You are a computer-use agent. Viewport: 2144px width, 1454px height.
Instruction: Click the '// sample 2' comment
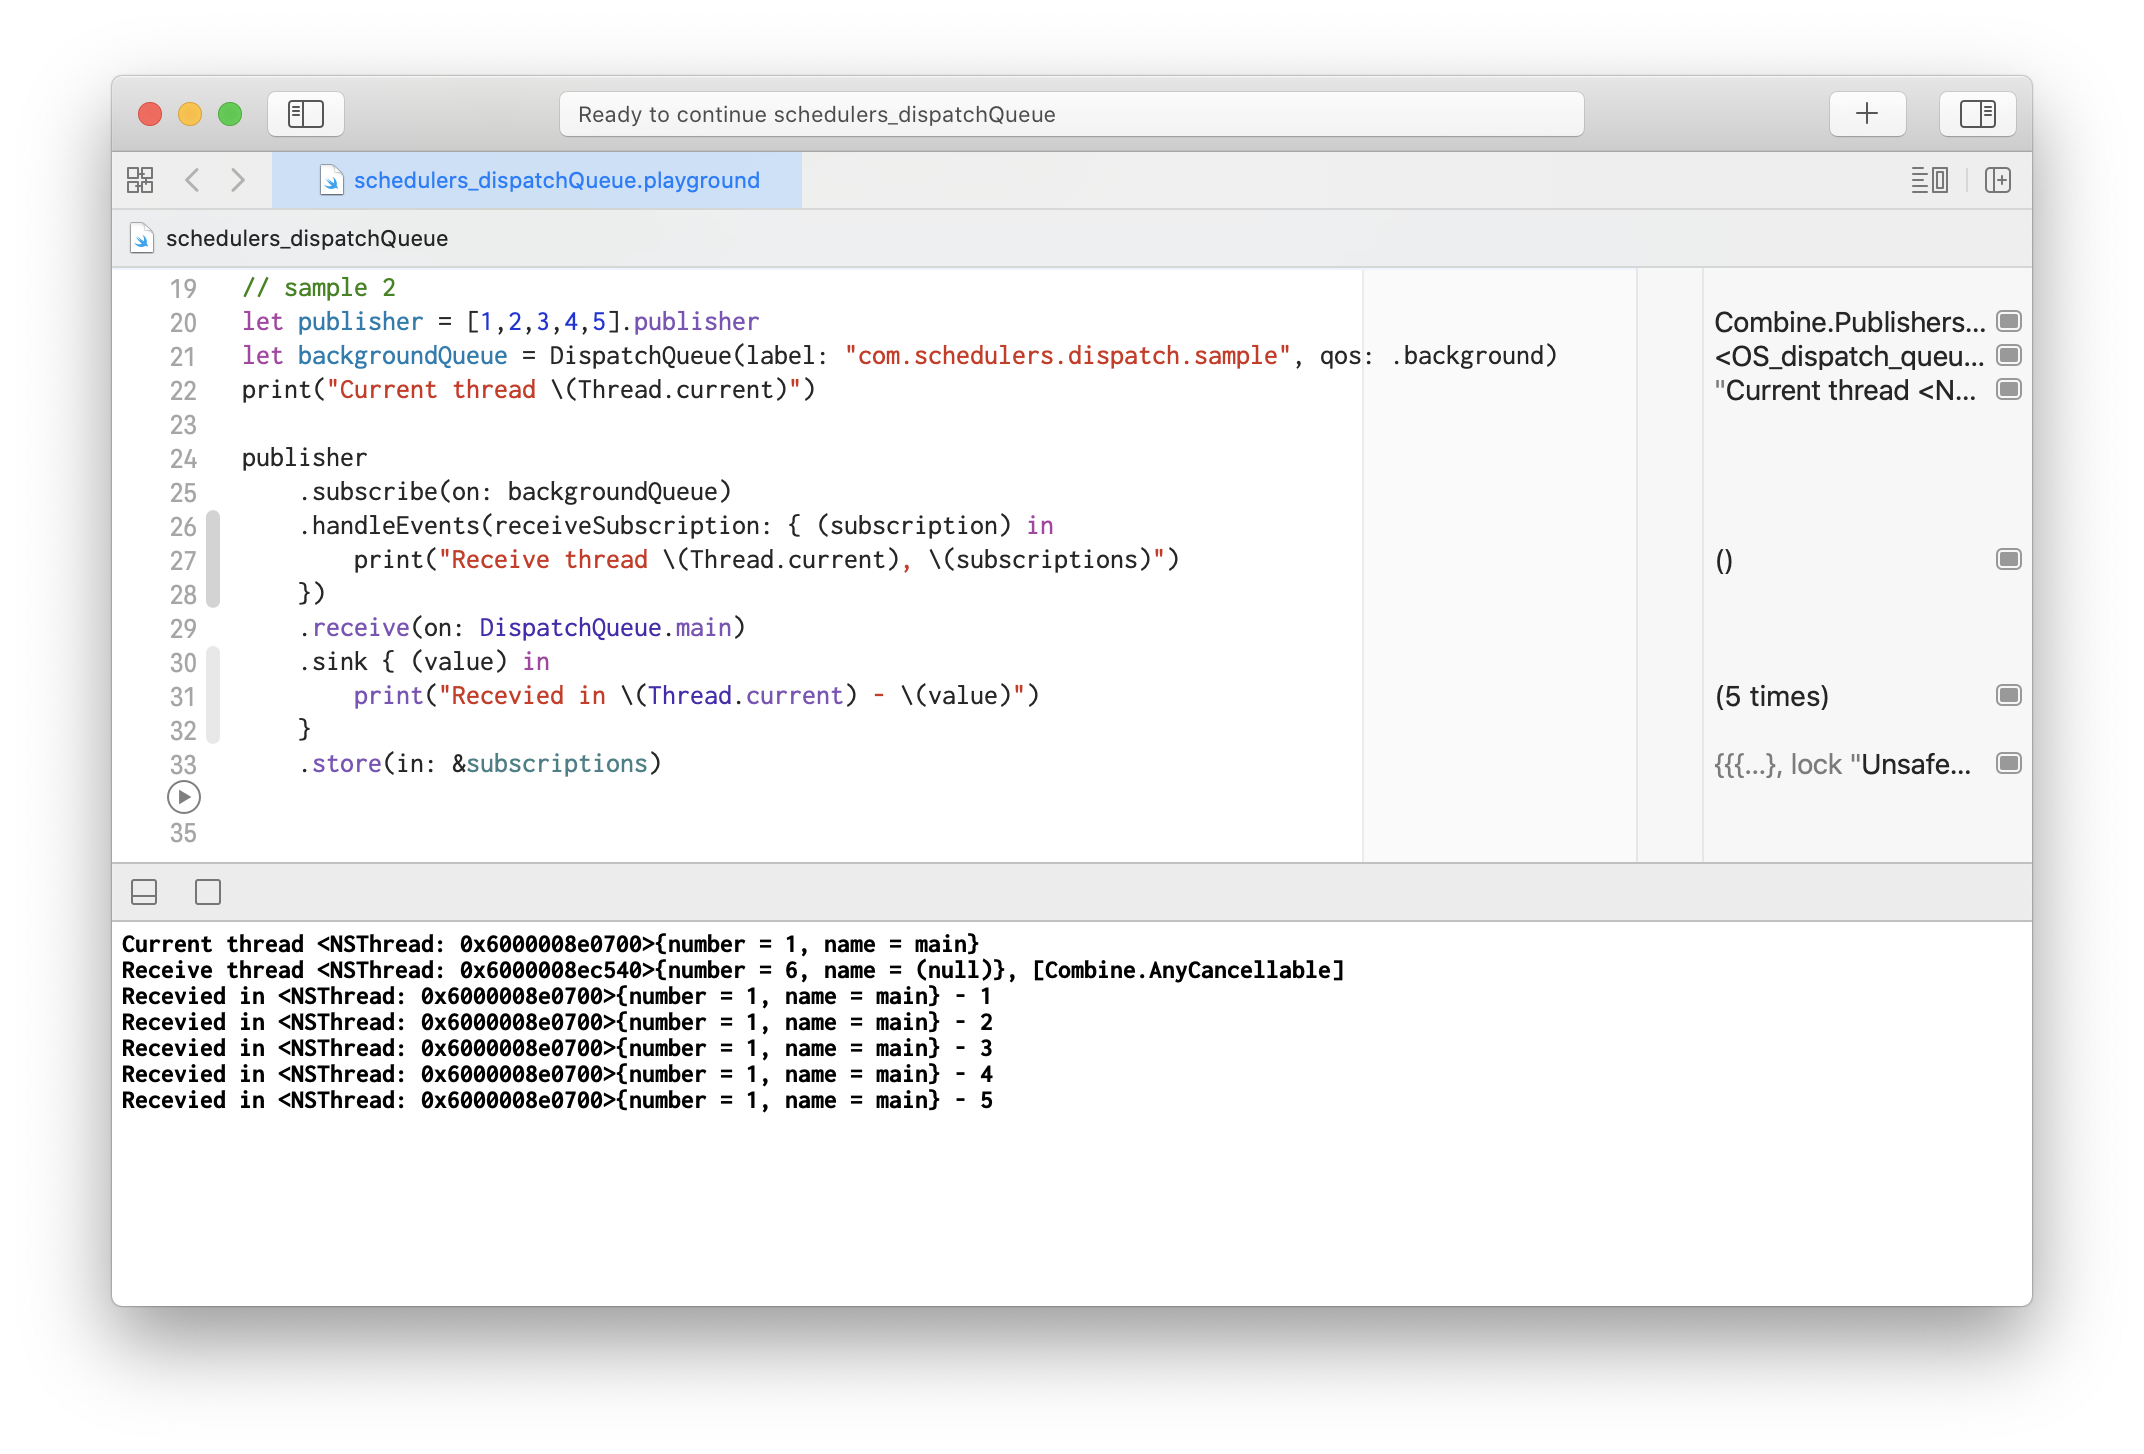click(x=319, y=288)
